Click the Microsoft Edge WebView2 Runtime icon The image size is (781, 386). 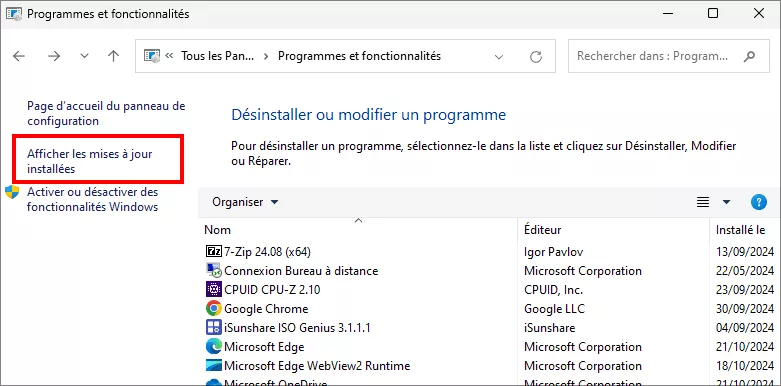(213, 365)
